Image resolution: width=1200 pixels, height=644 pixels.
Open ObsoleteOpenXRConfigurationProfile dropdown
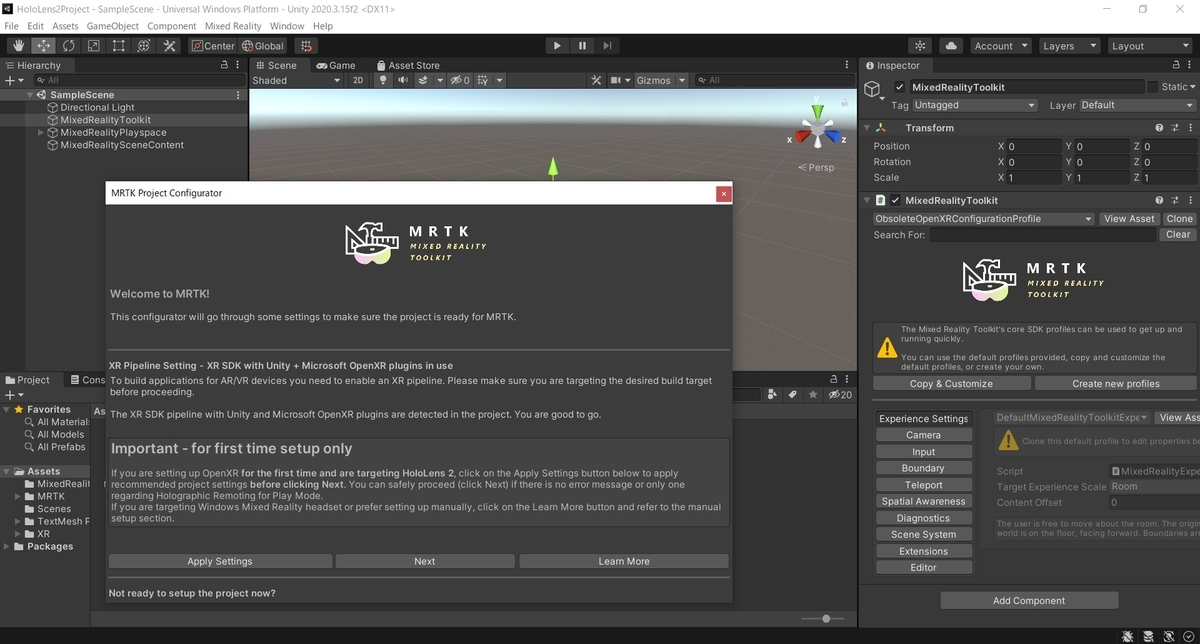point(984,219)
